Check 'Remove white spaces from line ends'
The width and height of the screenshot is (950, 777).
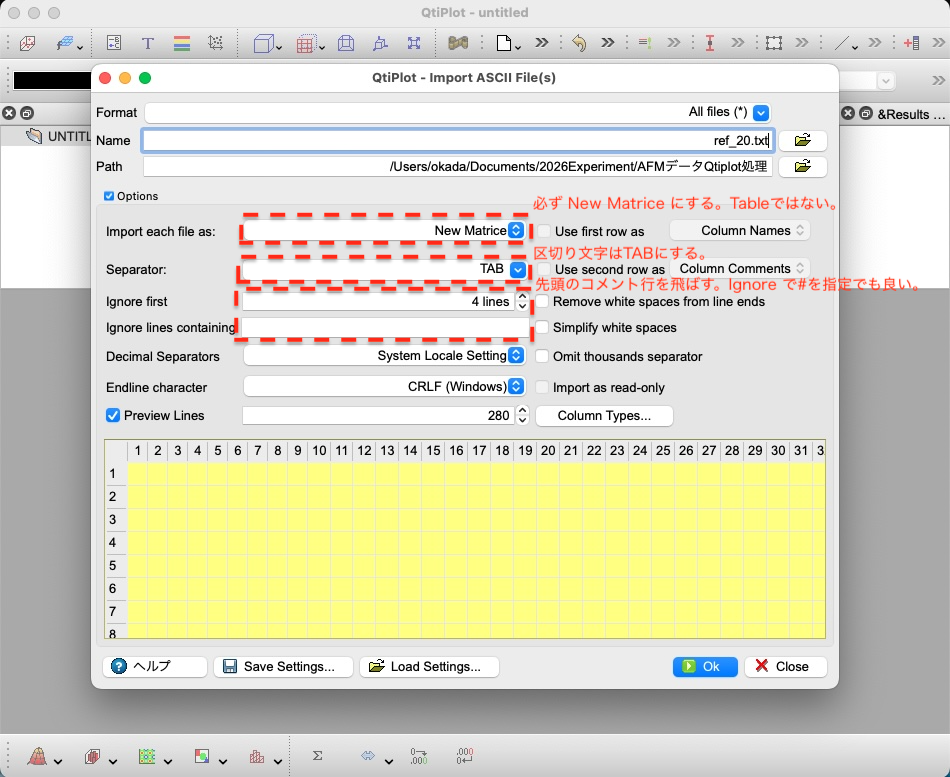542,301
